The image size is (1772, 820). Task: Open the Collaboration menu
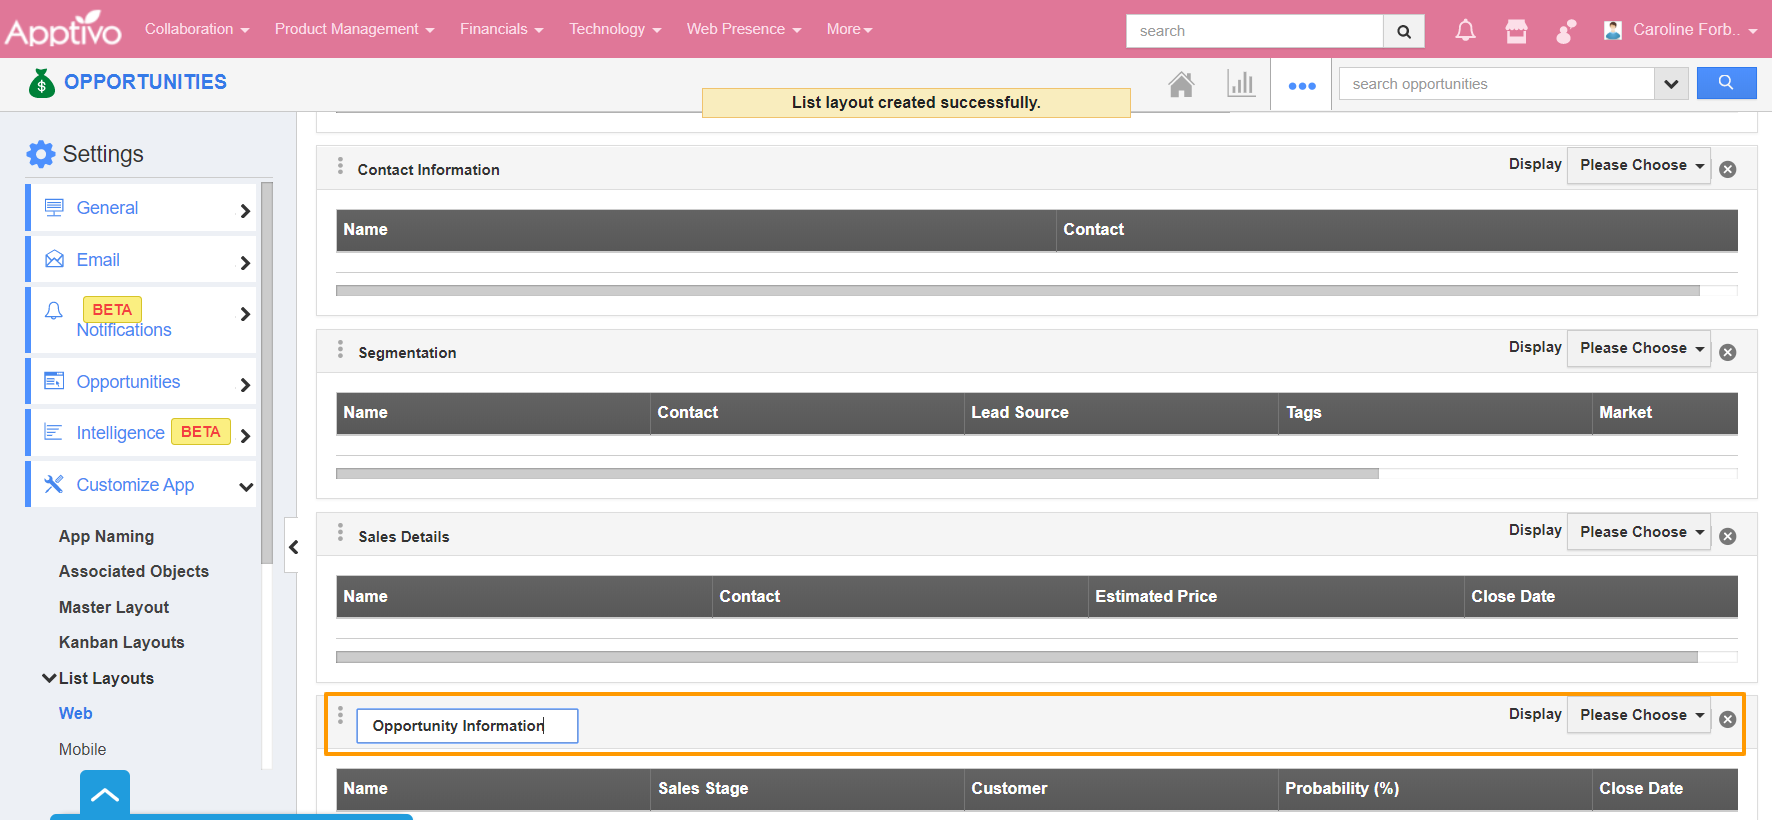click(x=196, y=29)
